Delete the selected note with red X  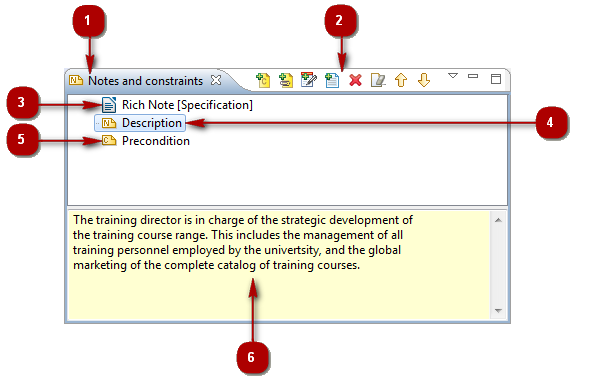point(355,80)
